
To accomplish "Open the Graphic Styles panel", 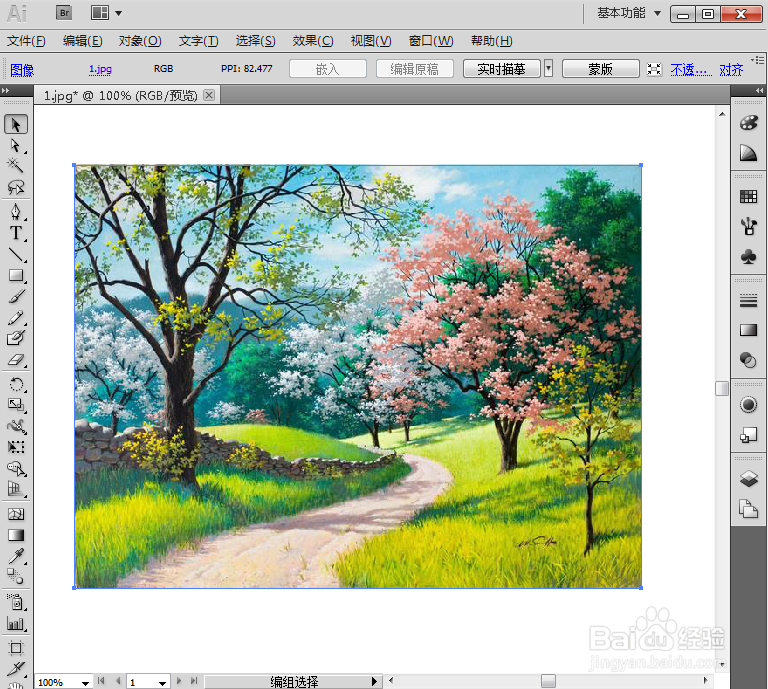I will [748, 435].
